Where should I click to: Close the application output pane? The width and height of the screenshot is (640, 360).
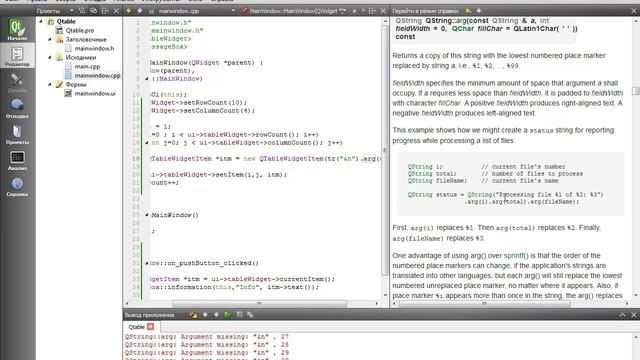tap(634, 315)
